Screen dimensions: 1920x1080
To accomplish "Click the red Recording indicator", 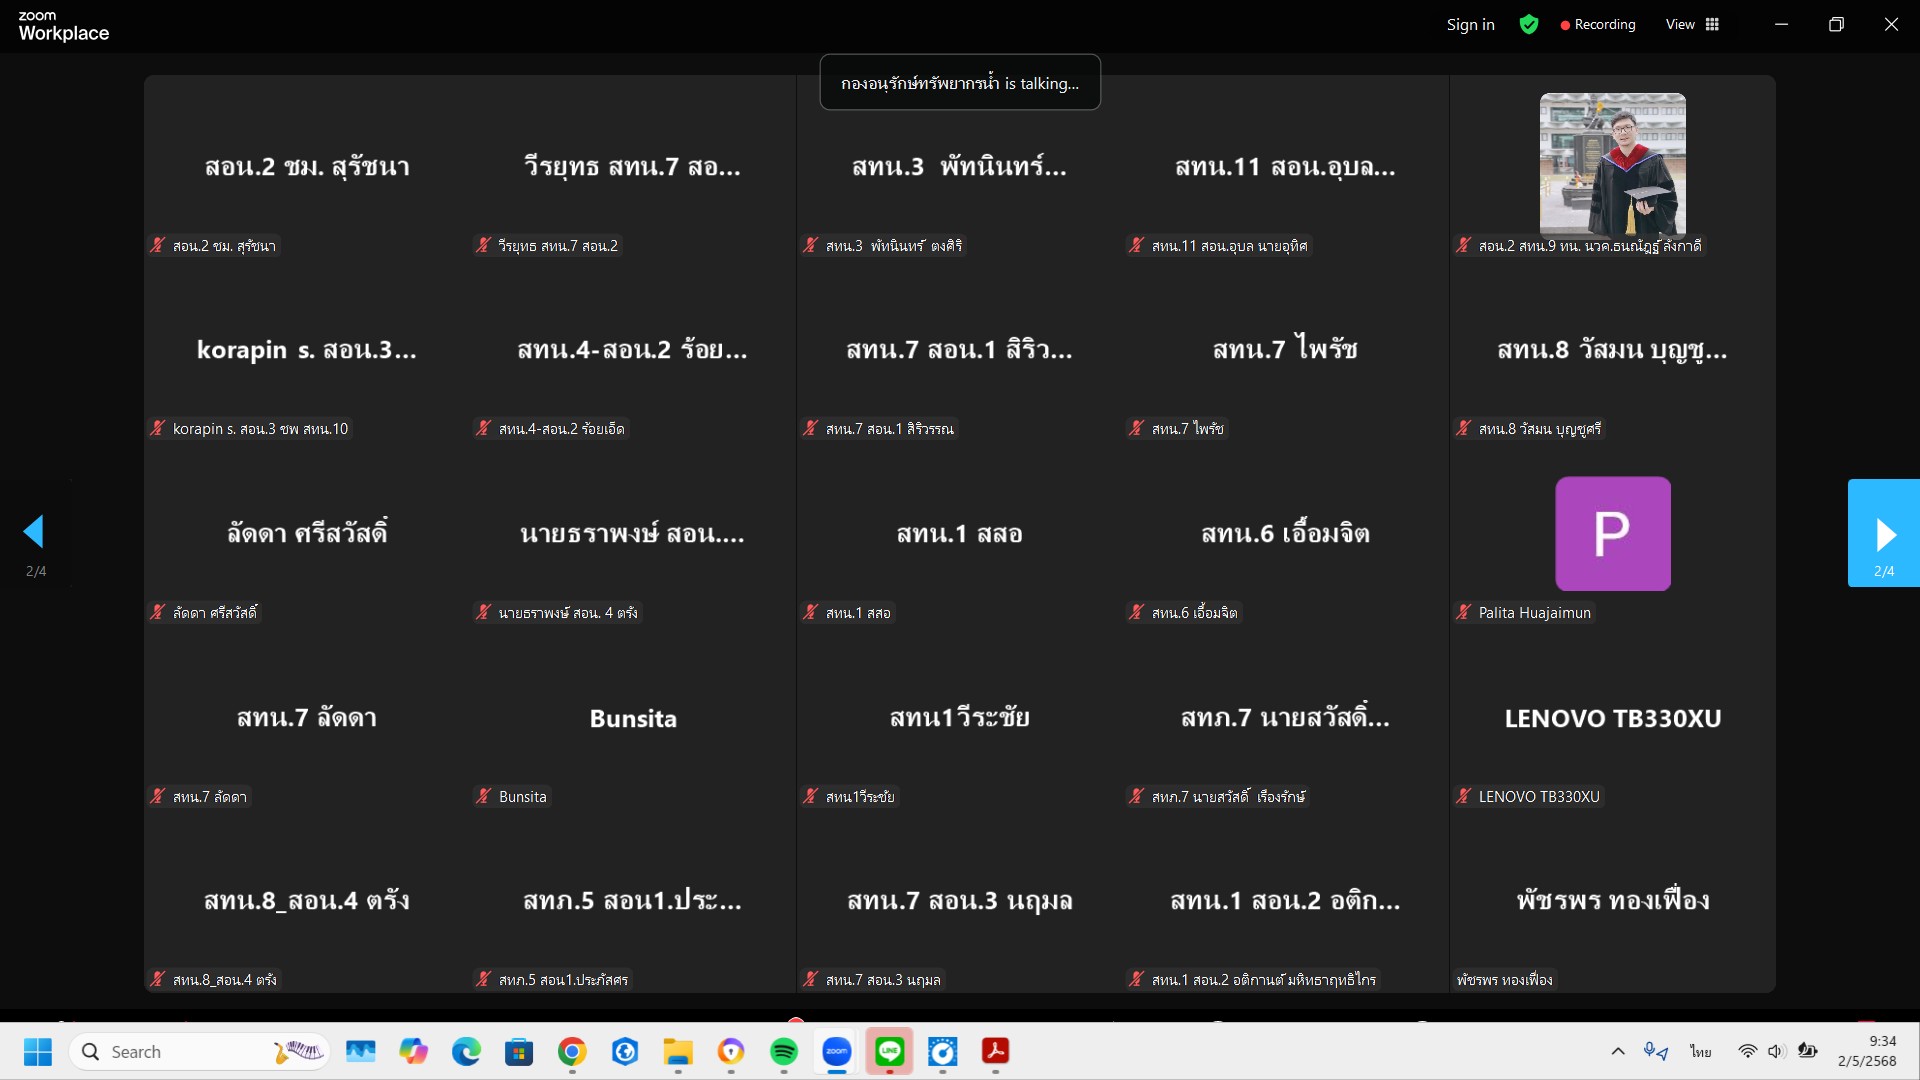I will point(1597,25).
